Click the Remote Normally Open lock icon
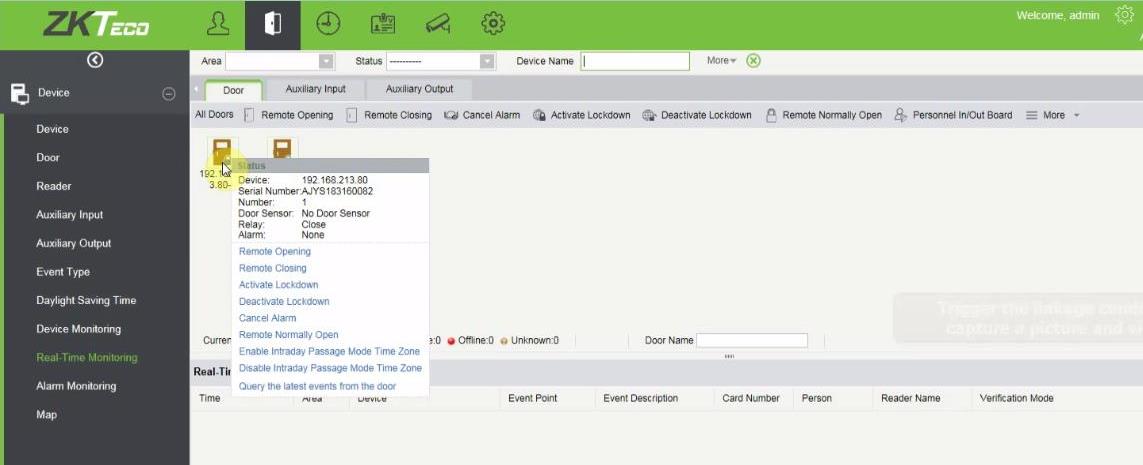 coord(771,115)
